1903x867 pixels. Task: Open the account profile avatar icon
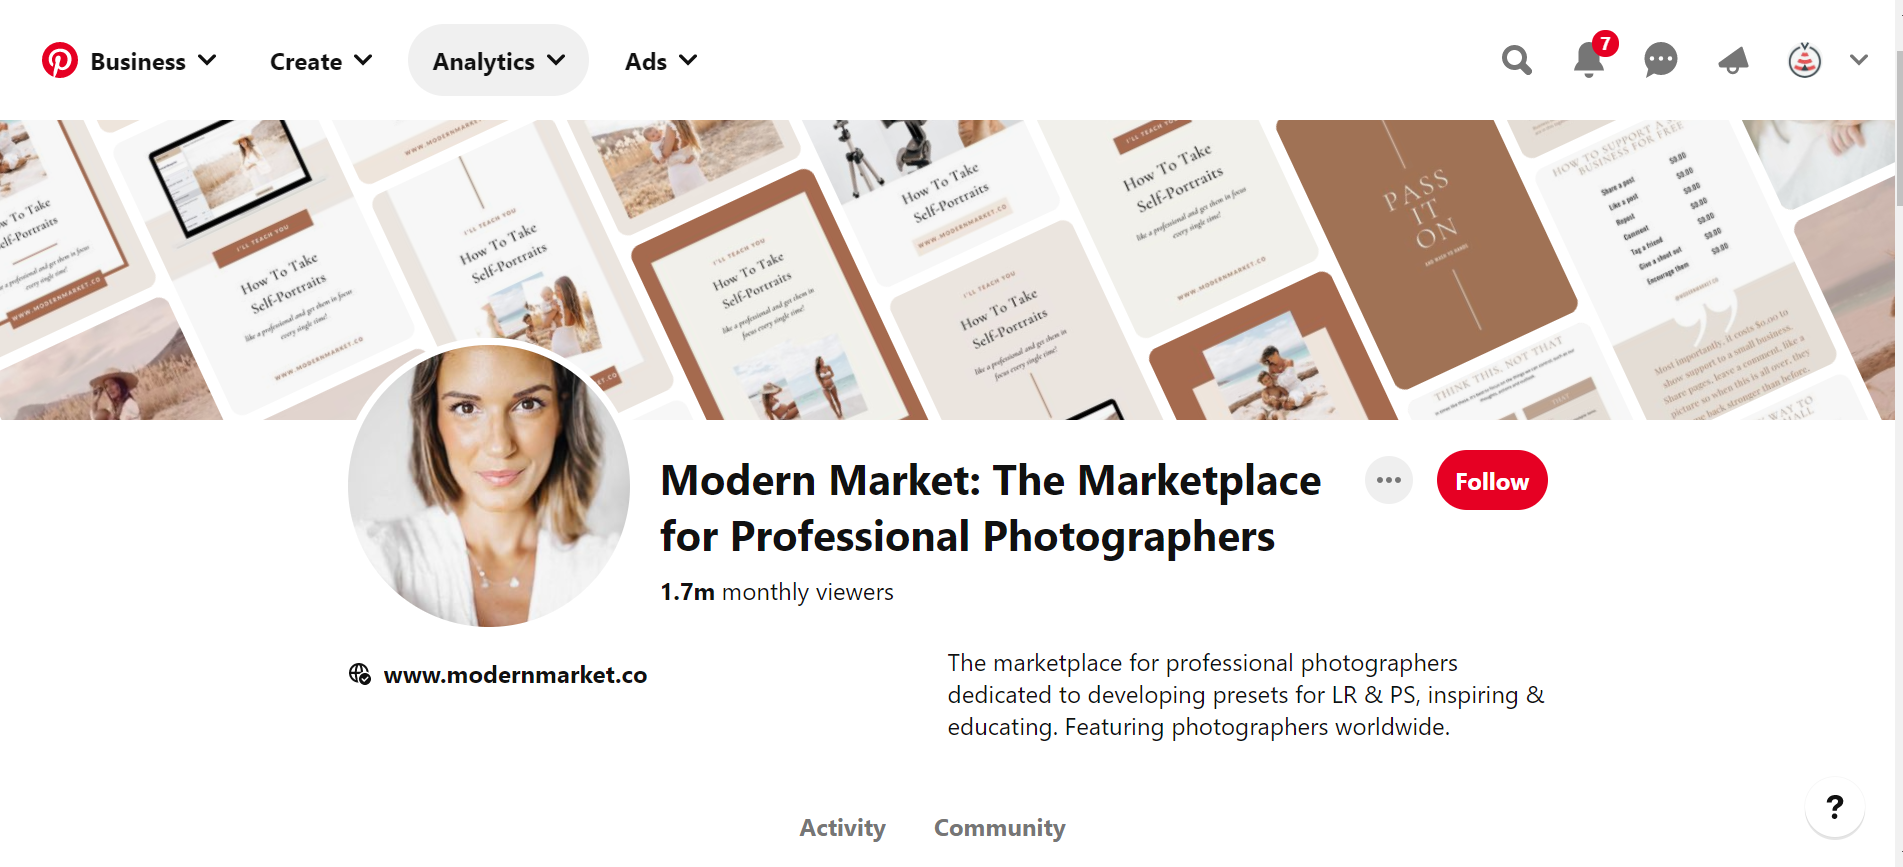pyautogui.click(x=1805, y=60)
